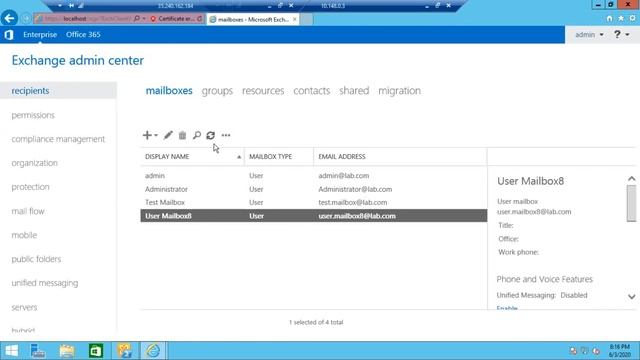Select the groups tab
640x360 pixels.
tap(217, 91)
